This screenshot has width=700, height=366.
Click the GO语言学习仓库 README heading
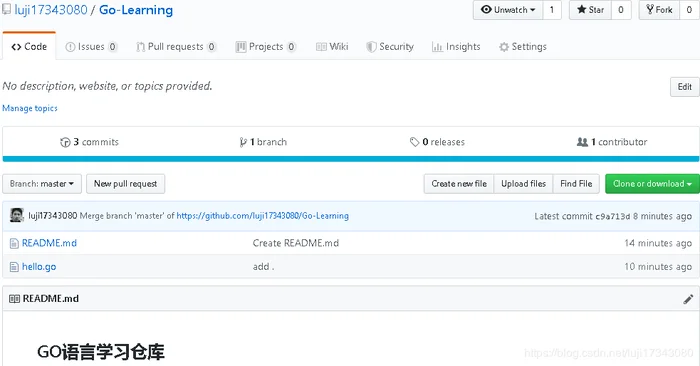(101, 352)
